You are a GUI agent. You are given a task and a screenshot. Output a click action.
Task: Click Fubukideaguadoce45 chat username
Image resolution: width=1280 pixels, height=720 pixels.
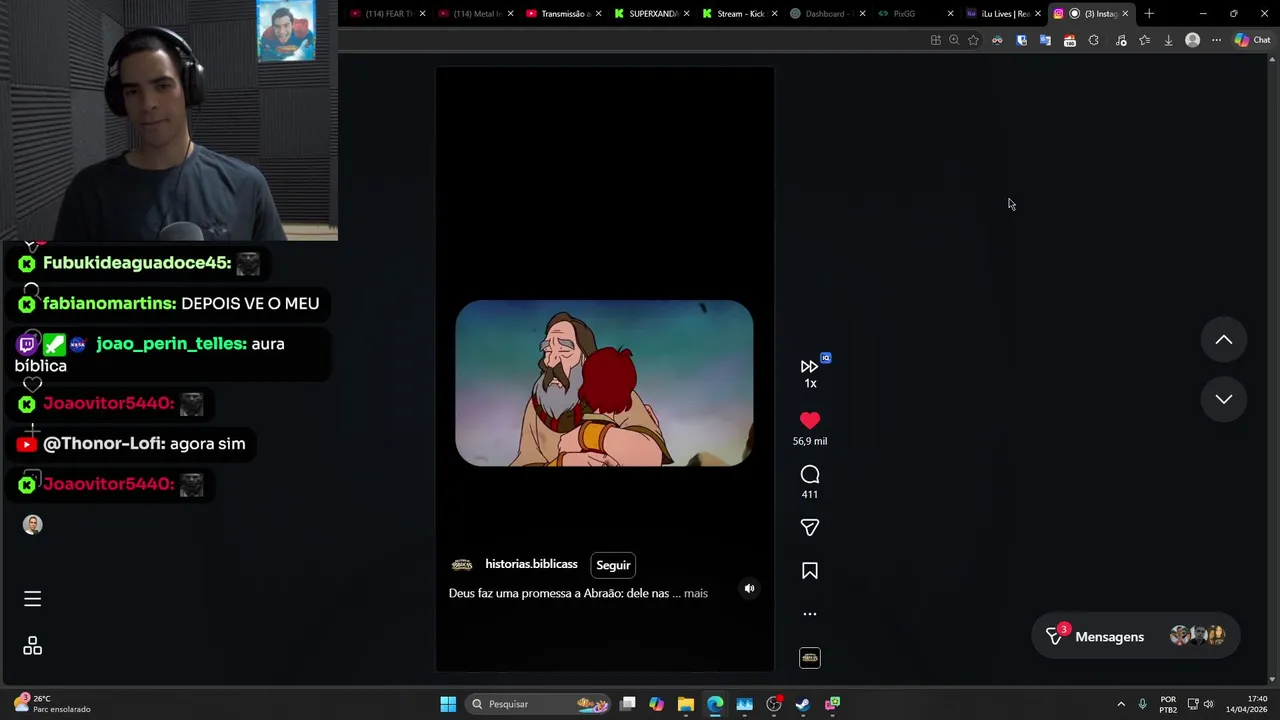(x=137, y=263)
